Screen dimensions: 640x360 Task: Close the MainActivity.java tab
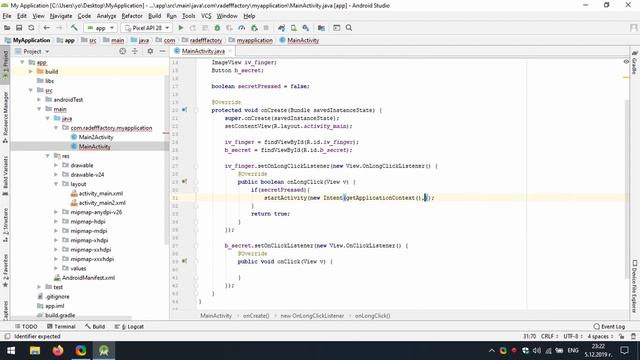(230, 51)
